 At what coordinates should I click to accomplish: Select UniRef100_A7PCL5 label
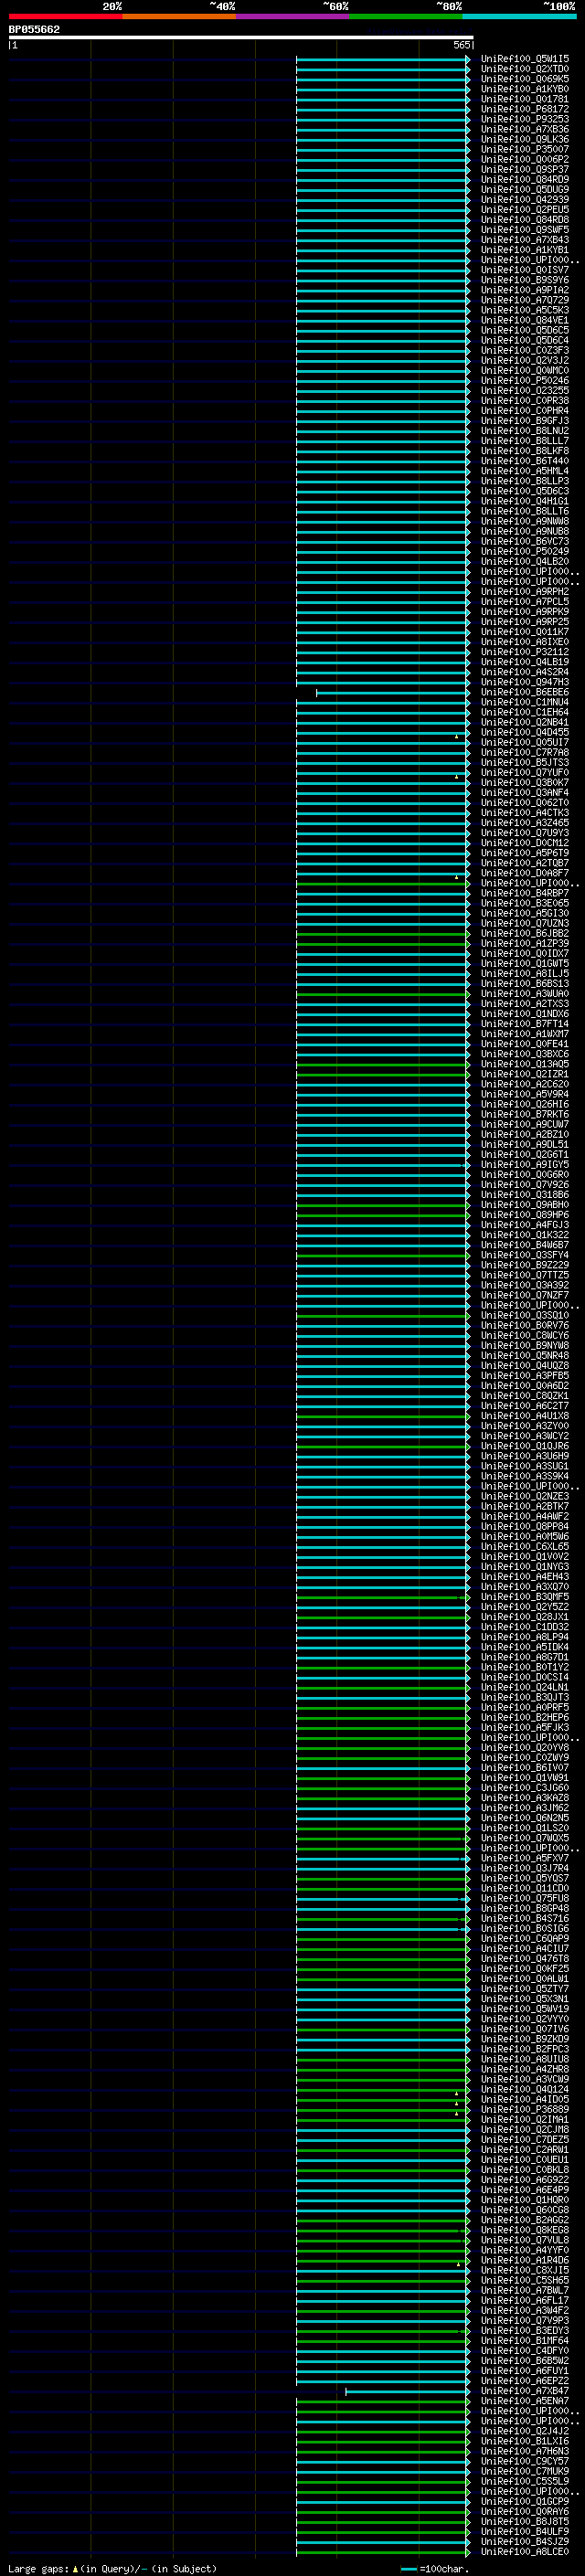525,602
